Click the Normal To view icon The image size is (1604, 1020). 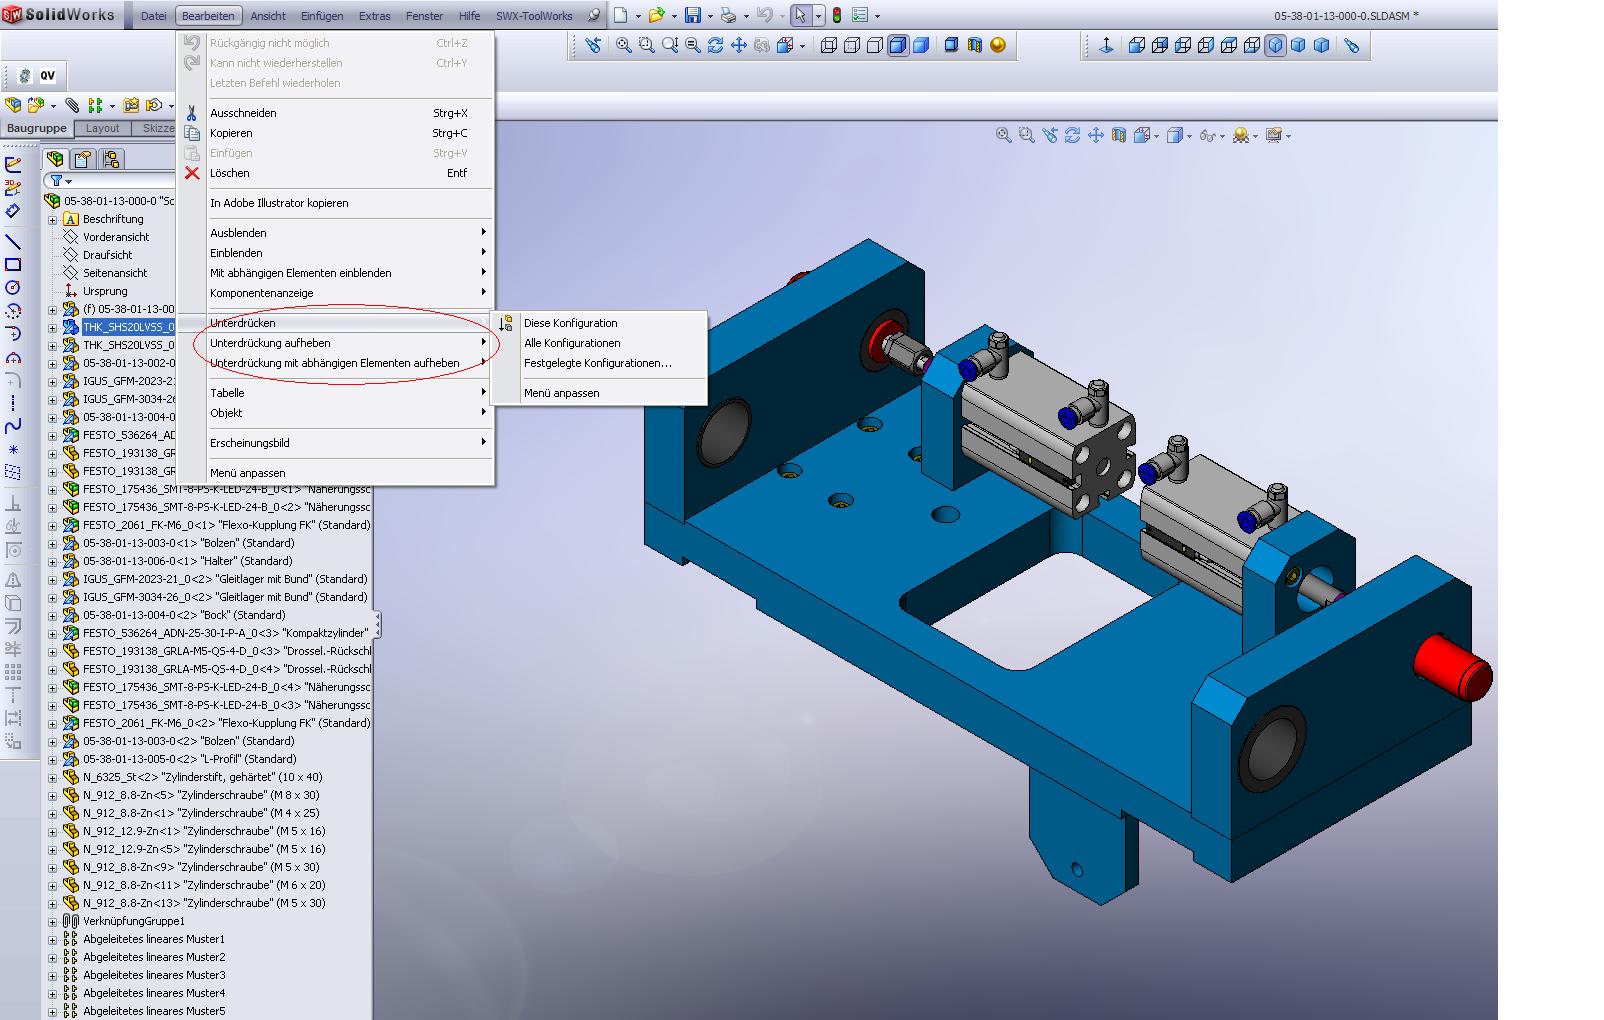point(1106,45)
